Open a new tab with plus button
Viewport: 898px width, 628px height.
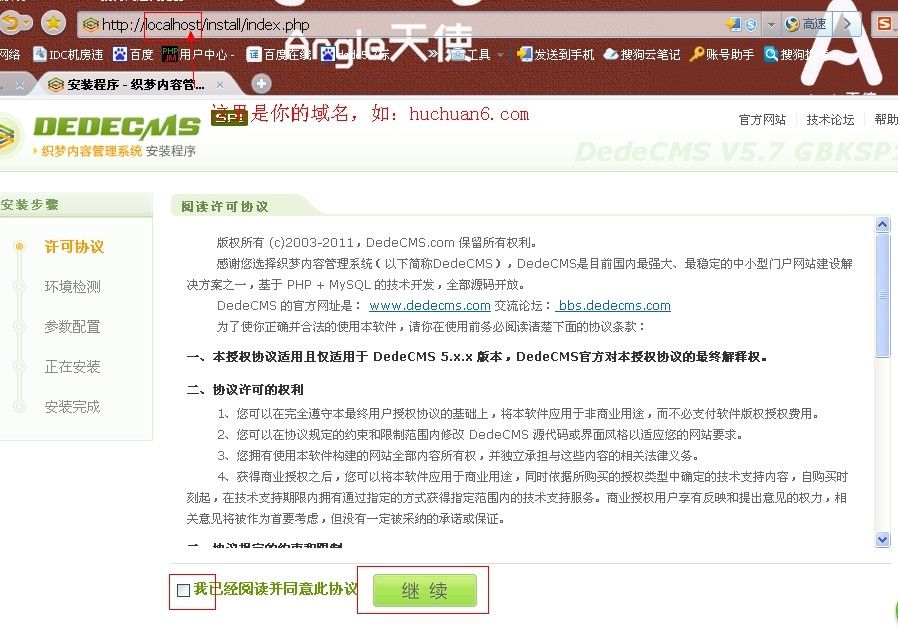[261, 84]
